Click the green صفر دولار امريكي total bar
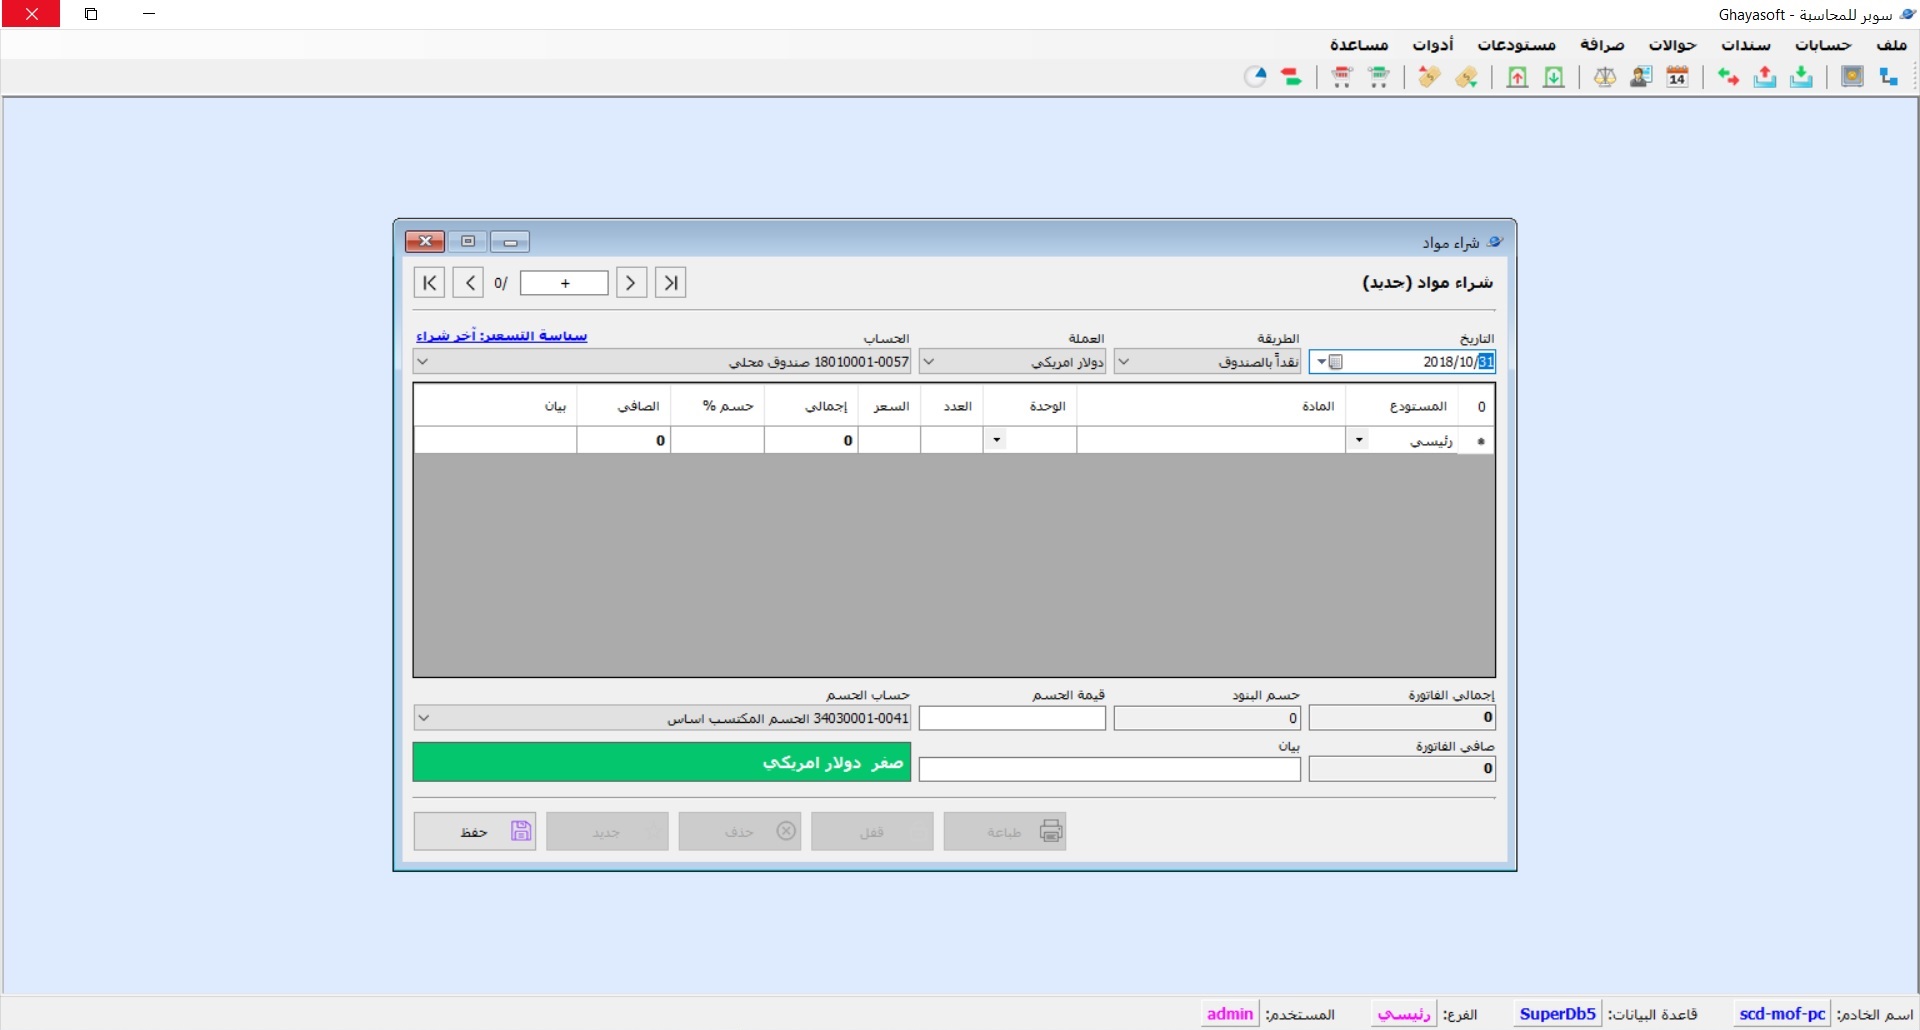Viewport: 1920px width, 1030px height. coord(662,762)
